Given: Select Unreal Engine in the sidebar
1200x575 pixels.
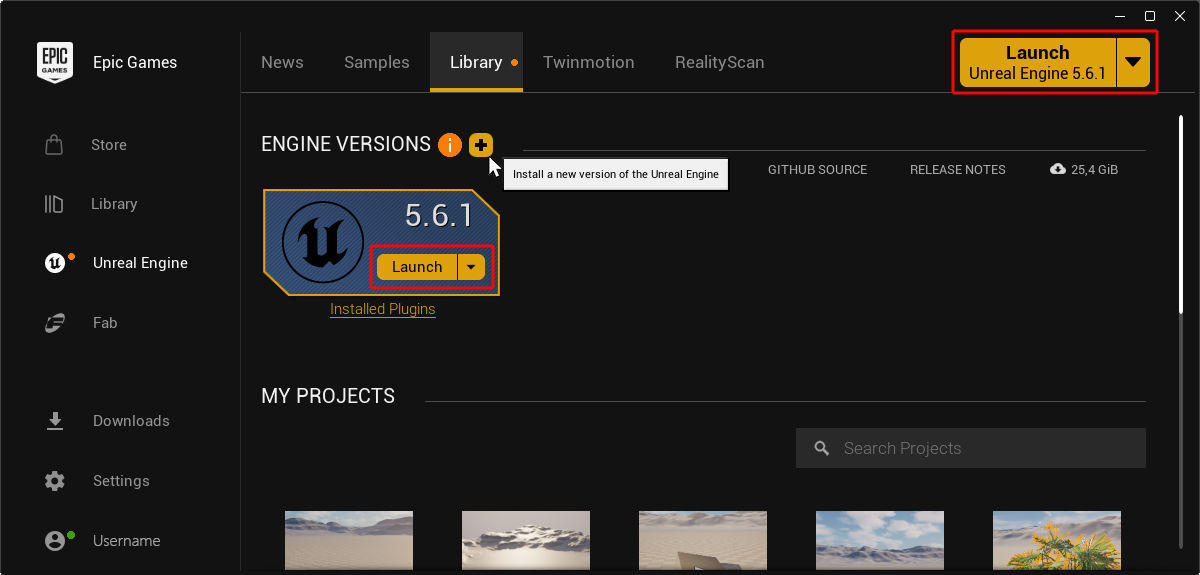Looking at the screenshot, I should pos(139,263).
